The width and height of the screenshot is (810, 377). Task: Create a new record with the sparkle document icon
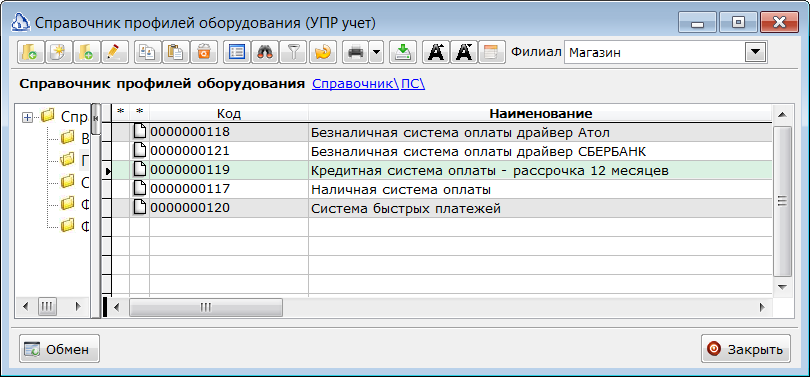tap(58, 52)
